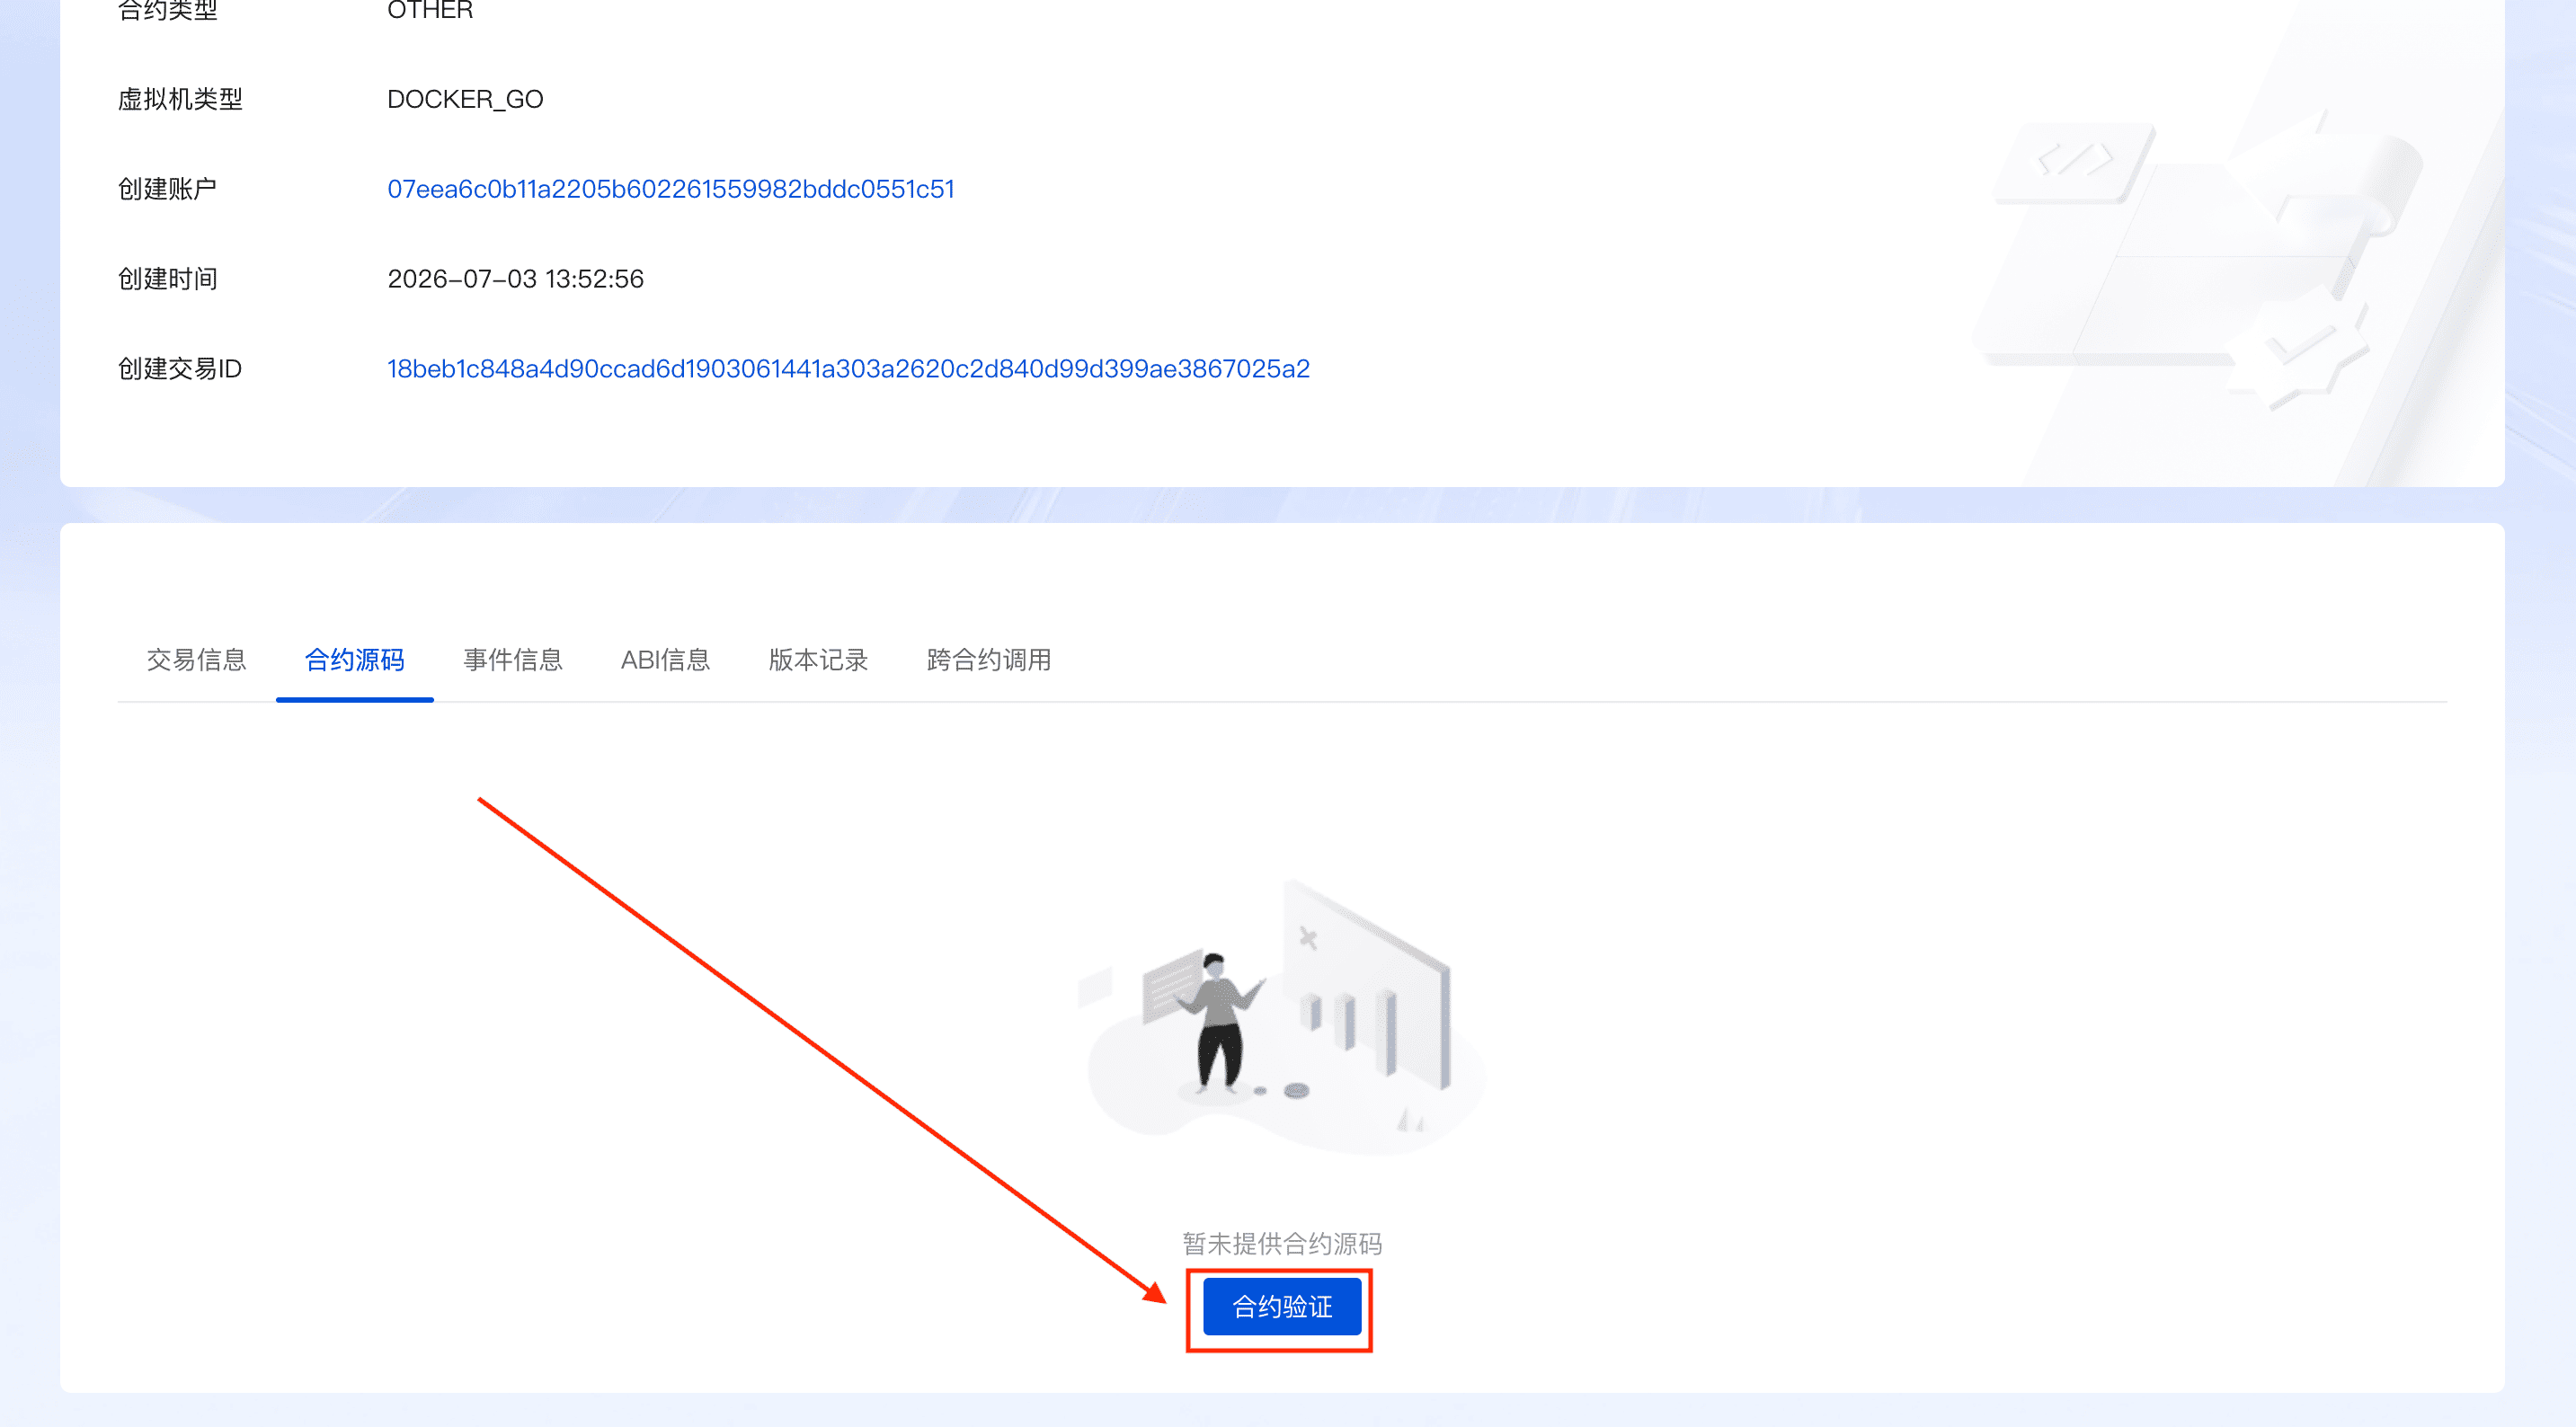Open the creator account address link
The height and width of the screenshot is (1427, 2576).
671,189
